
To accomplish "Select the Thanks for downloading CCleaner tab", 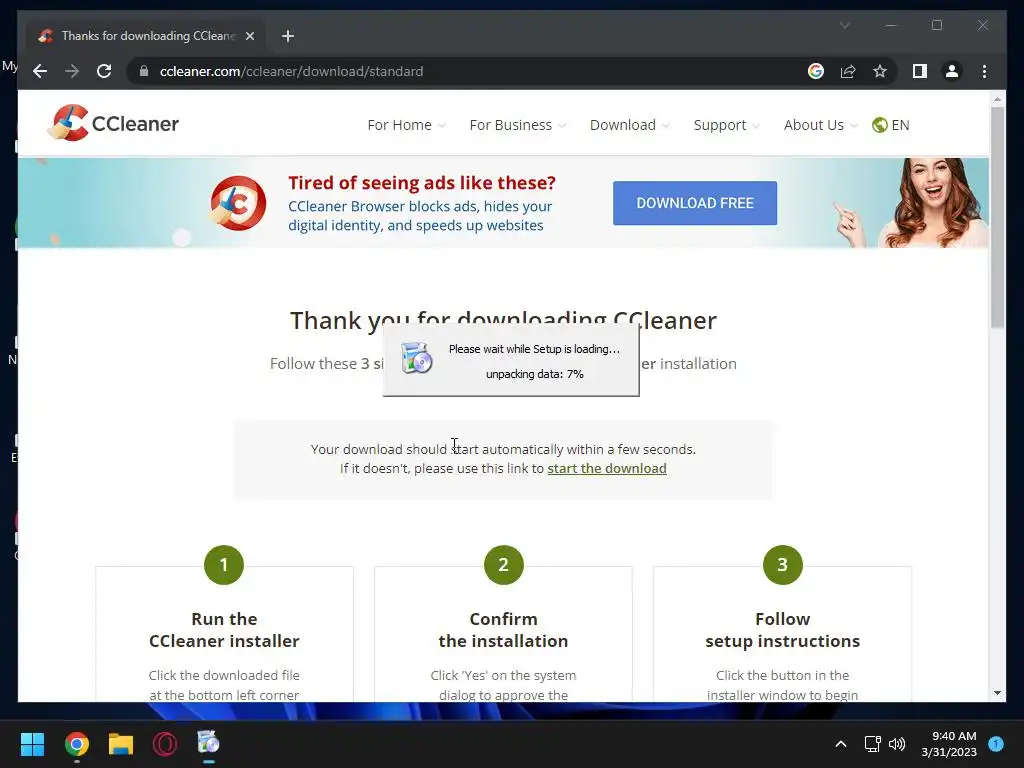I will pyautogui.click(x=146, y=36).
